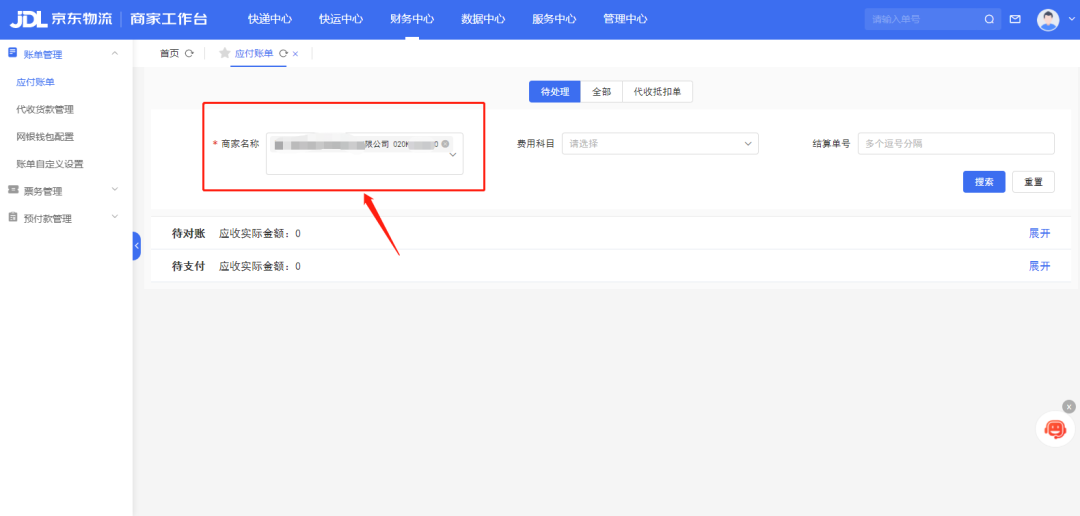Open 网银钱包配置 in the sidebar
The width and height of the screenshot is (1080, 516).
click(45, 136)
